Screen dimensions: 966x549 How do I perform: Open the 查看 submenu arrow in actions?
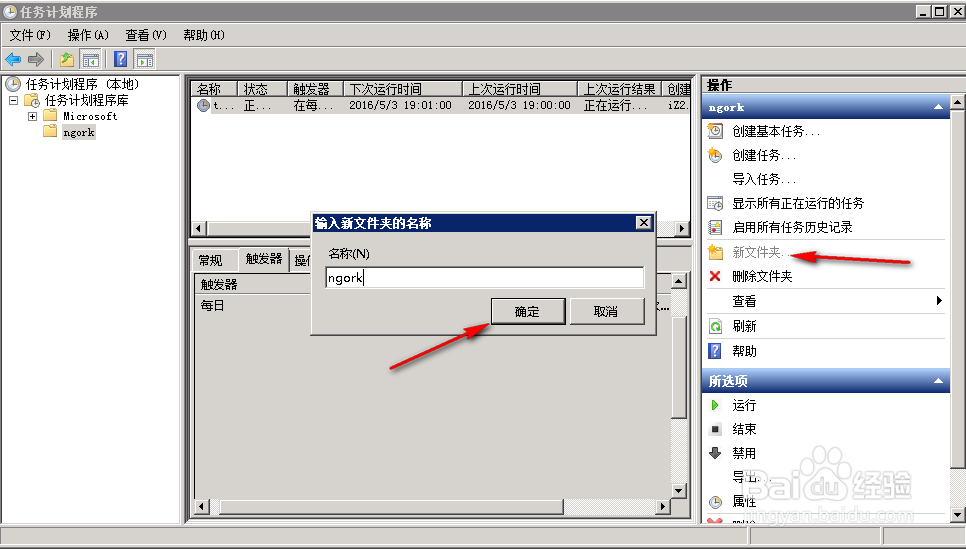click(939, 301)
